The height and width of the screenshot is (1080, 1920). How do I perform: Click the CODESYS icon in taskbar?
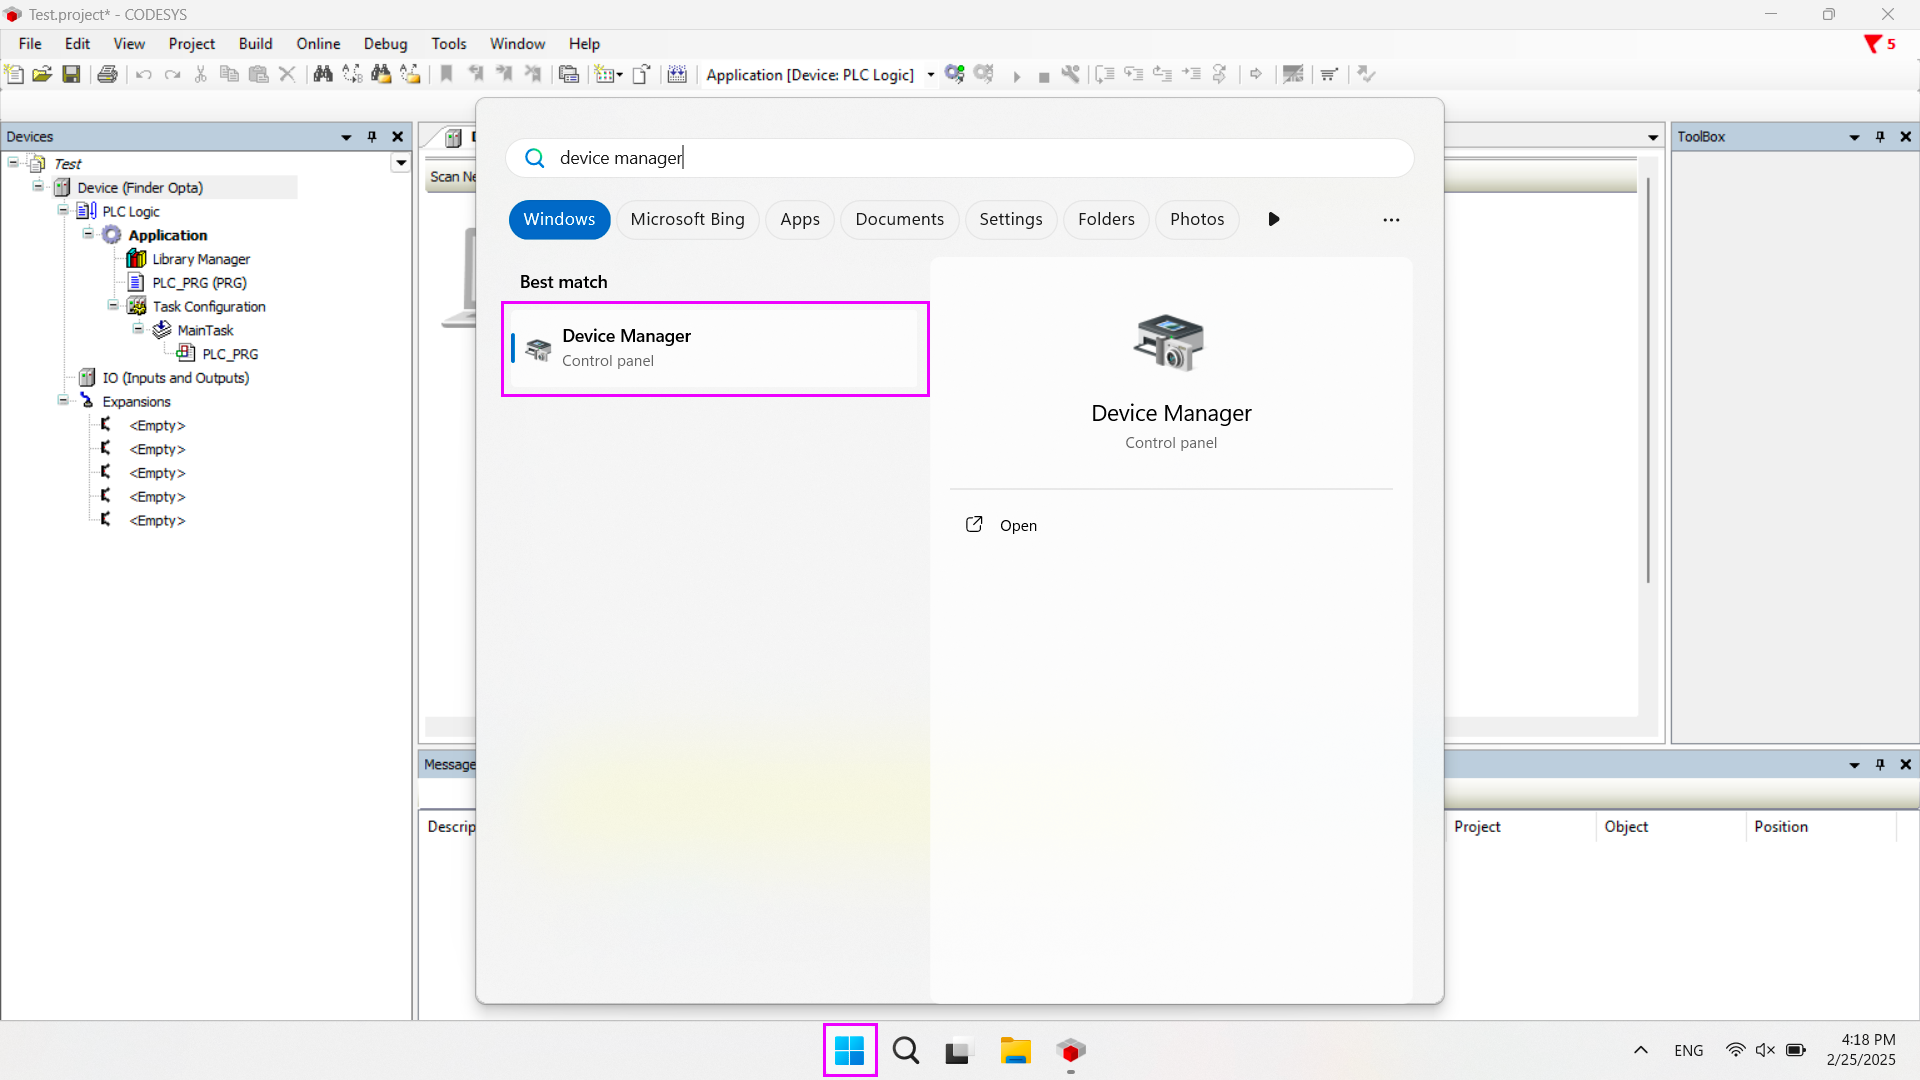(x=1070, y=1051)
